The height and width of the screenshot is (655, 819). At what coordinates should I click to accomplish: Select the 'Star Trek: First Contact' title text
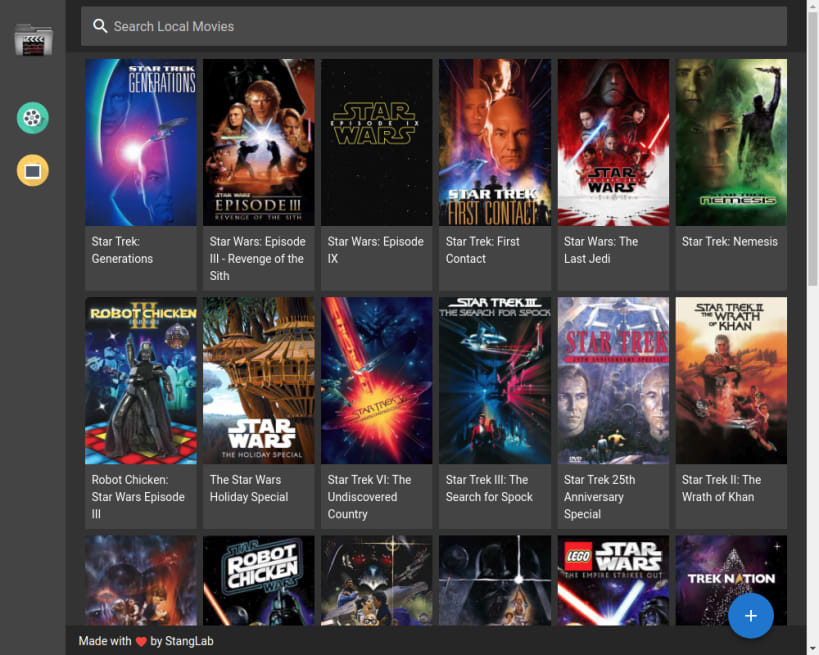(483, 250)
